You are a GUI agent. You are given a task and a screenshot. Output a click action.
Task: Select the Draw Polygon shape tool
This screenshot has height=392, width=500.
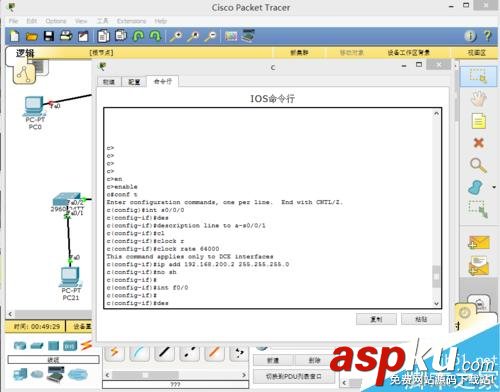[x=476, y=187]
